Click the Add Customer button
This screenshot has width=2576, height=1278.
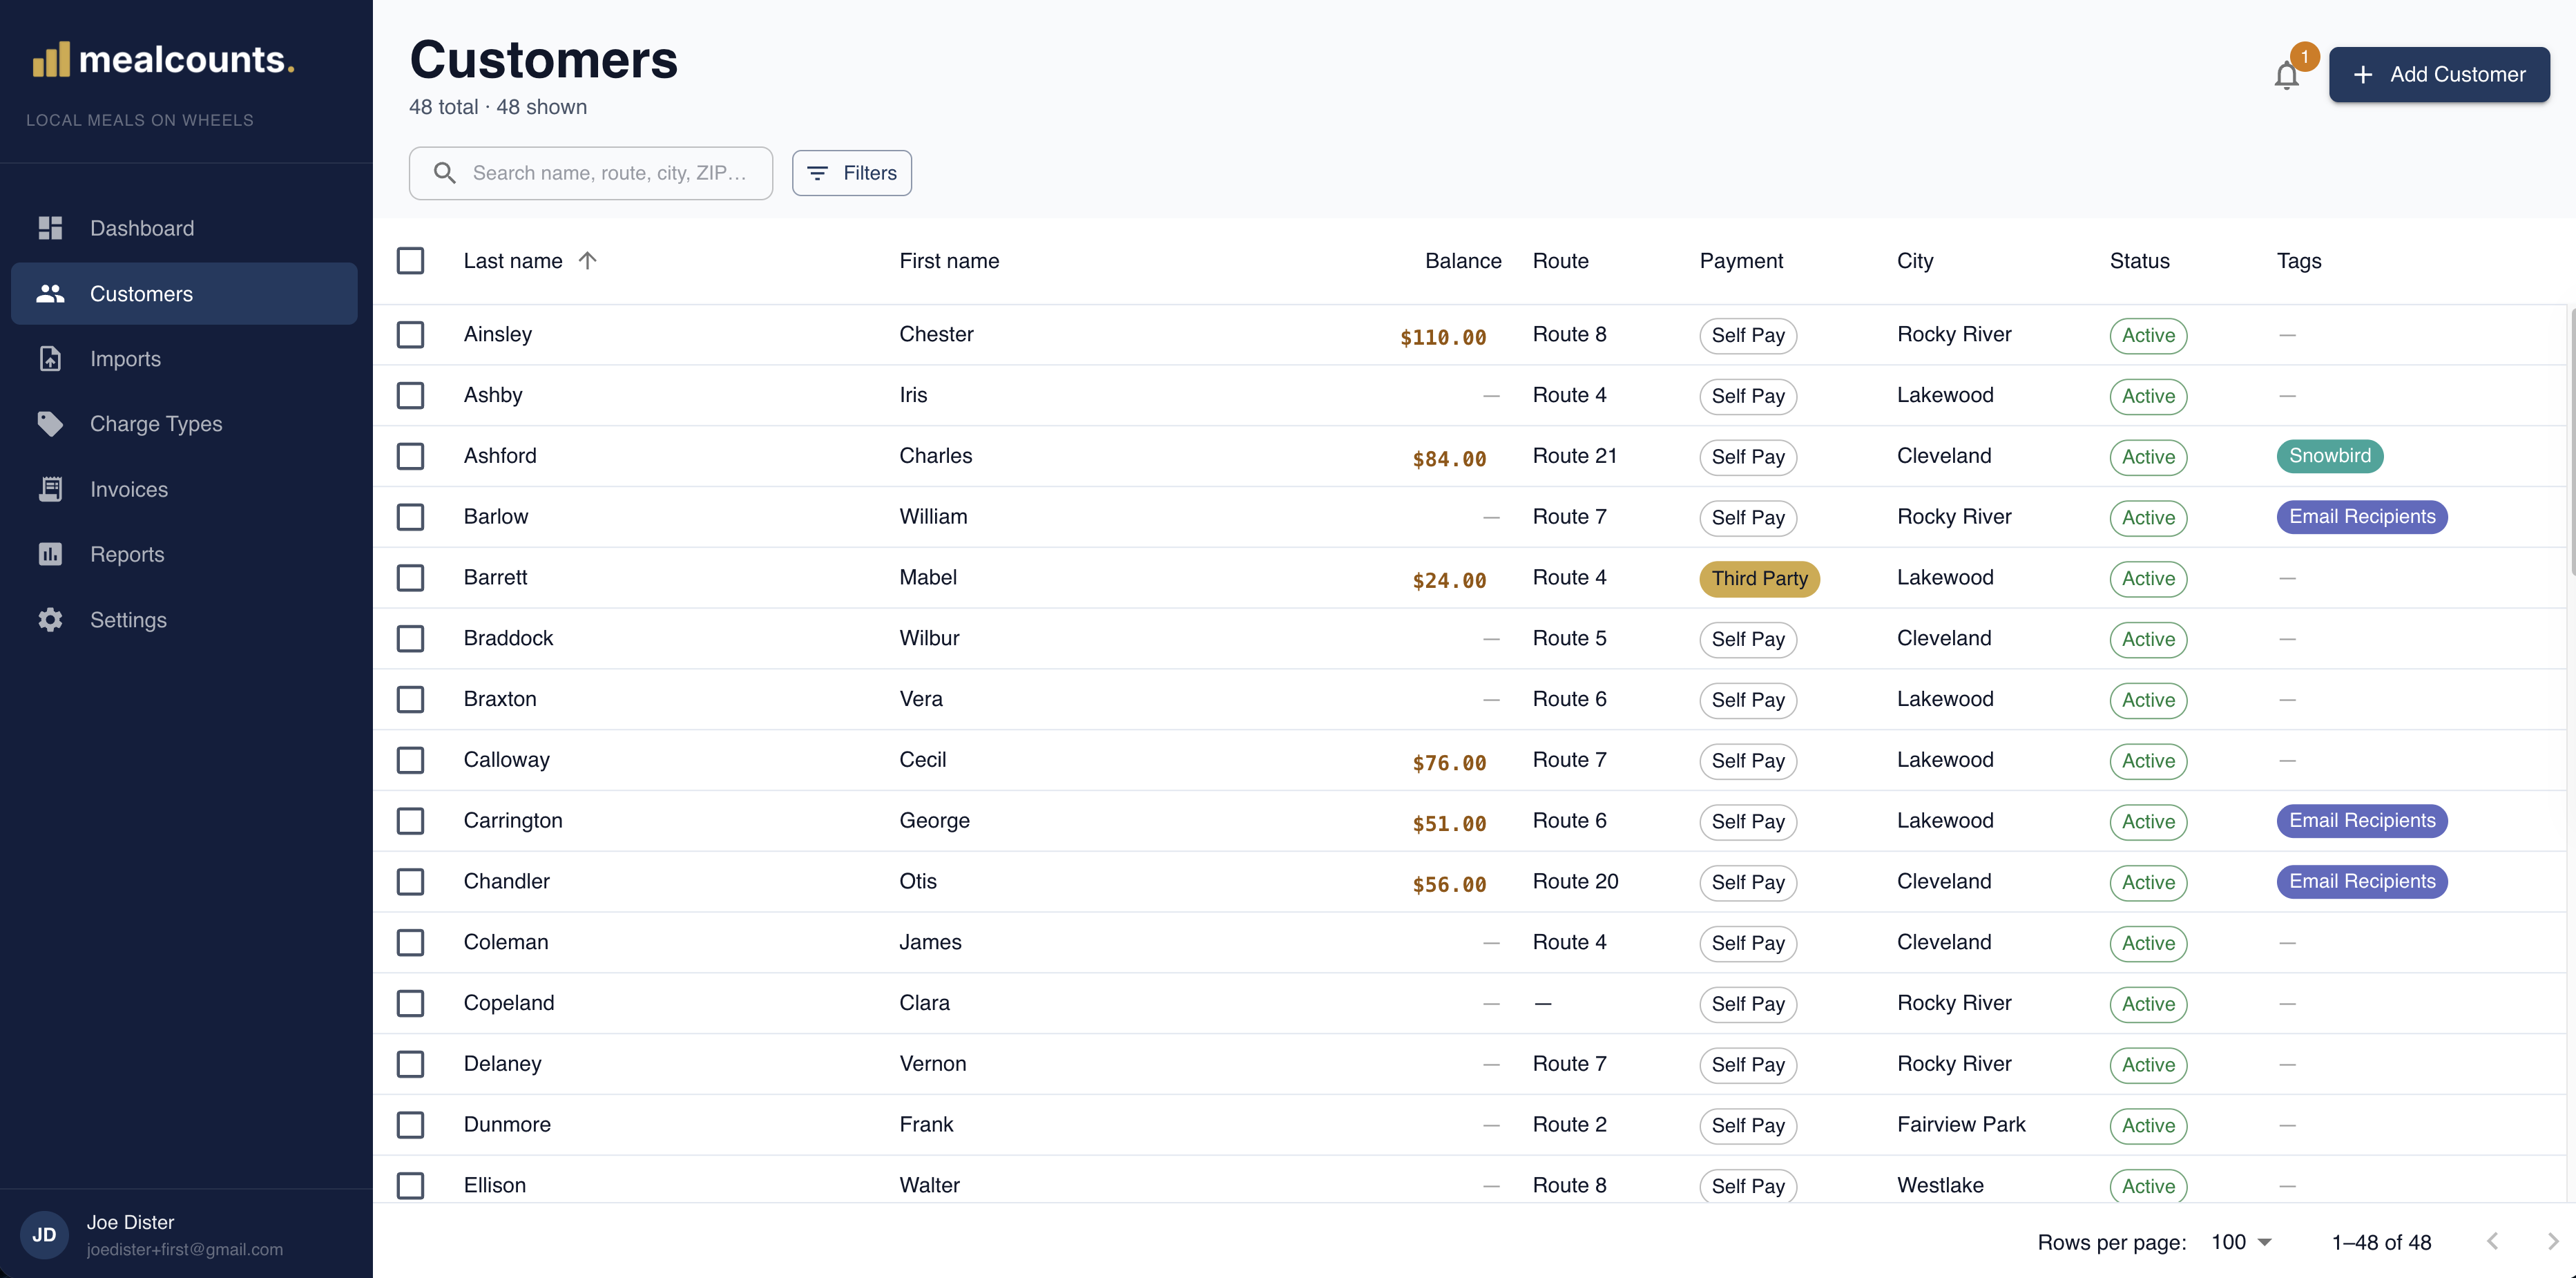2439,74
